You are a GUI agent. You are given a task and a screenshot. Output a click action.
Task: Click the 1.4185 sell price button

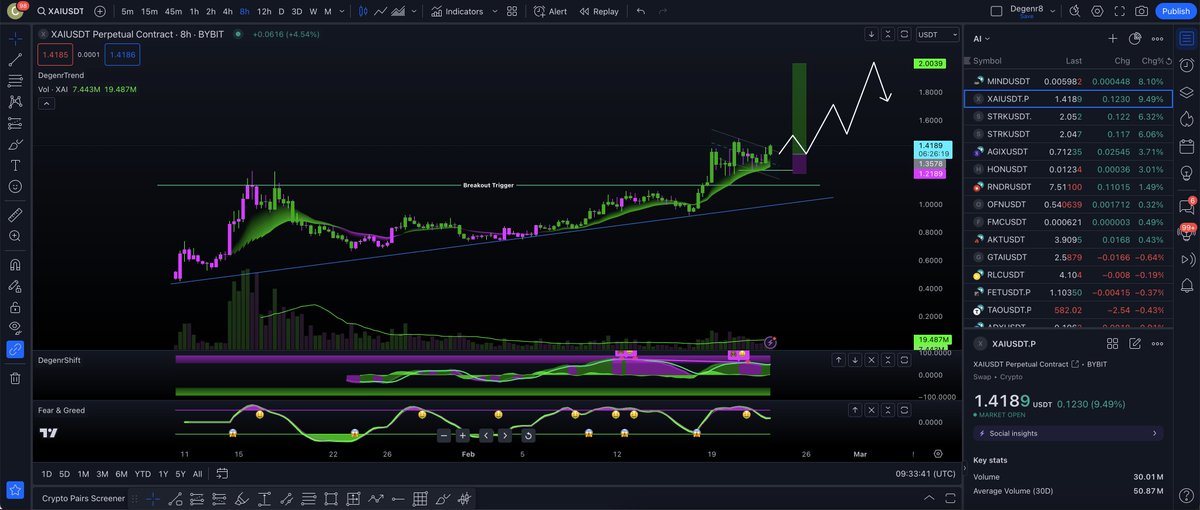pos(53,56)
